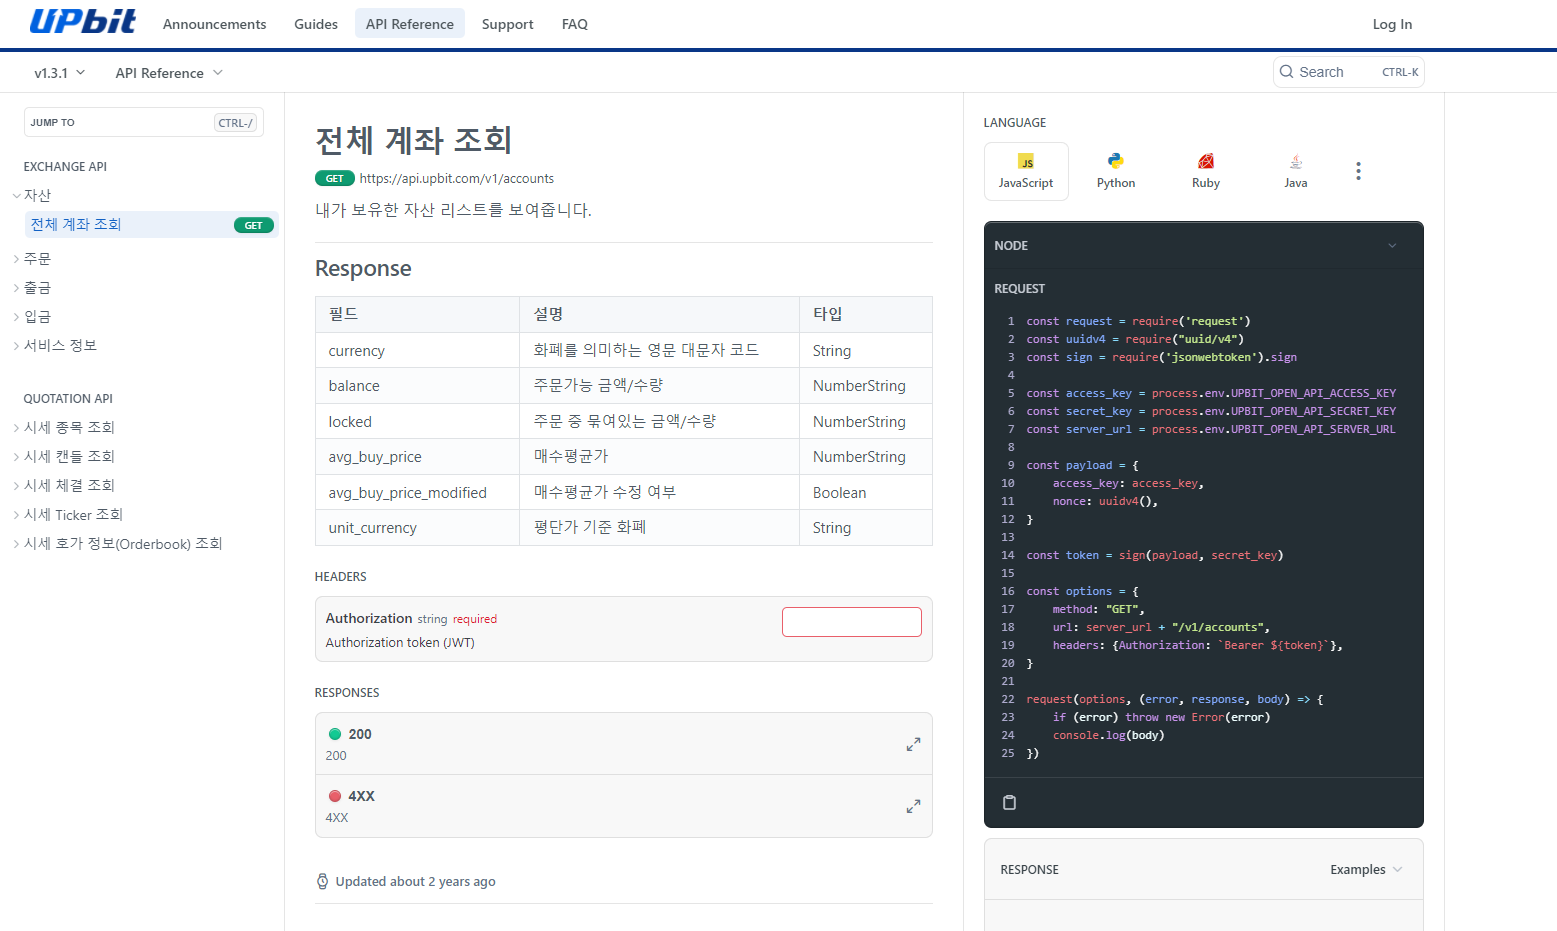Click the UPbit logo
Viewport: 1557px width, 931px height.
(82, 22)
